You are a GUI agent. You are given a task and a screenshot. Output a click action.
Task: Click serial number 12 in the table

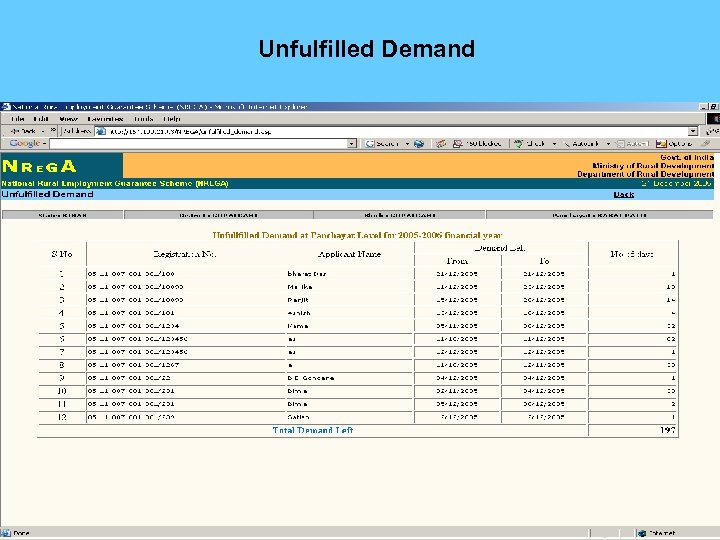click(x=62, y=417)
